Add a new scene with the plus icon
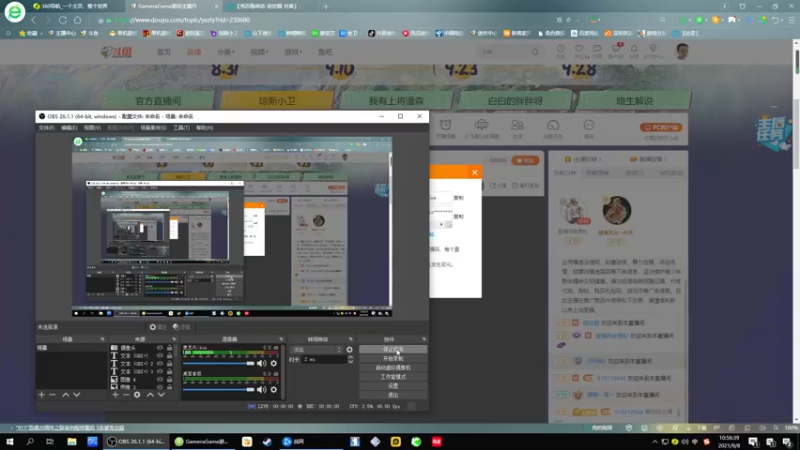The image size is (800, 450). (x=42, y=394)
